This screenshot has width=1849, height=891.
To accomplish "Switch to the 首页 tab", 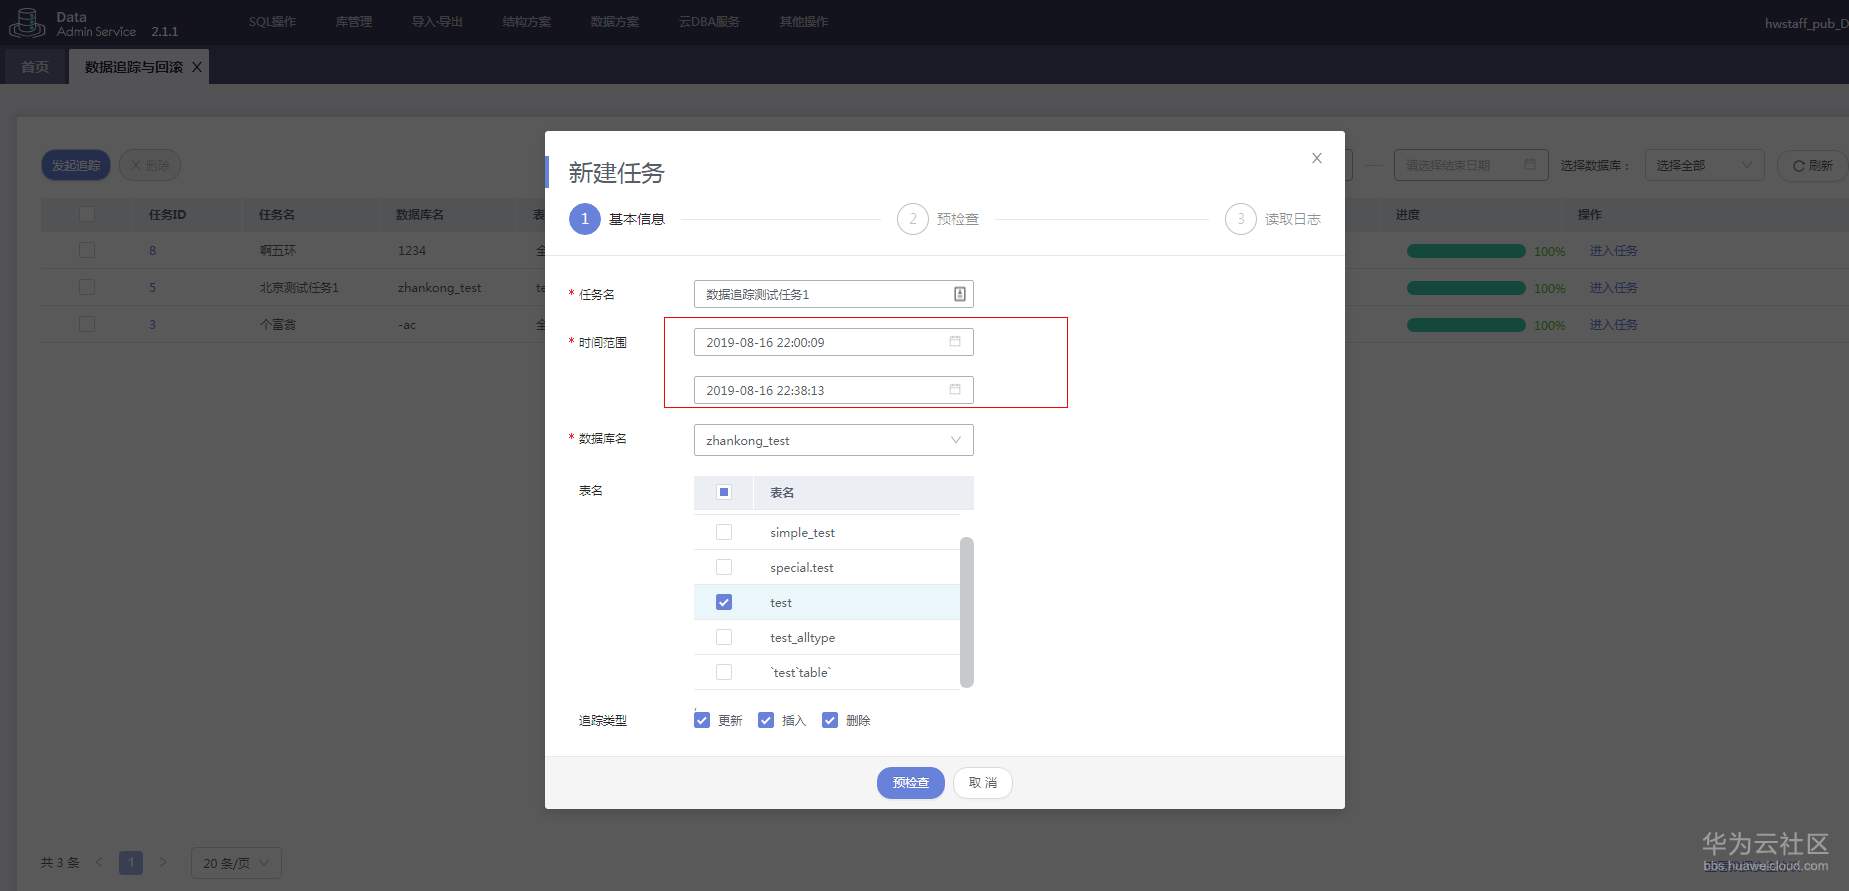I will (35, 67).
